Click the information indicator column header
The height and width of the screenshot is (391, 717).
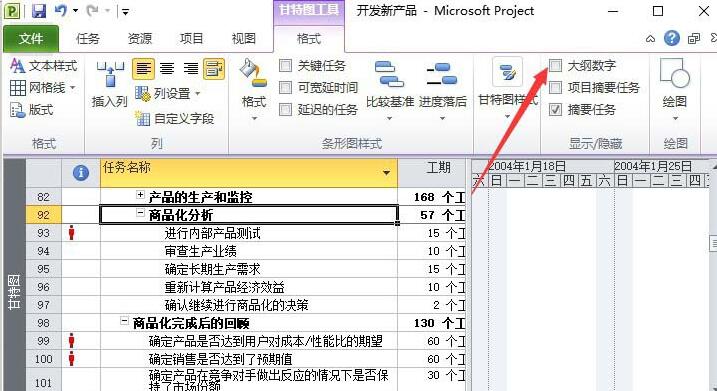(81, 173)
